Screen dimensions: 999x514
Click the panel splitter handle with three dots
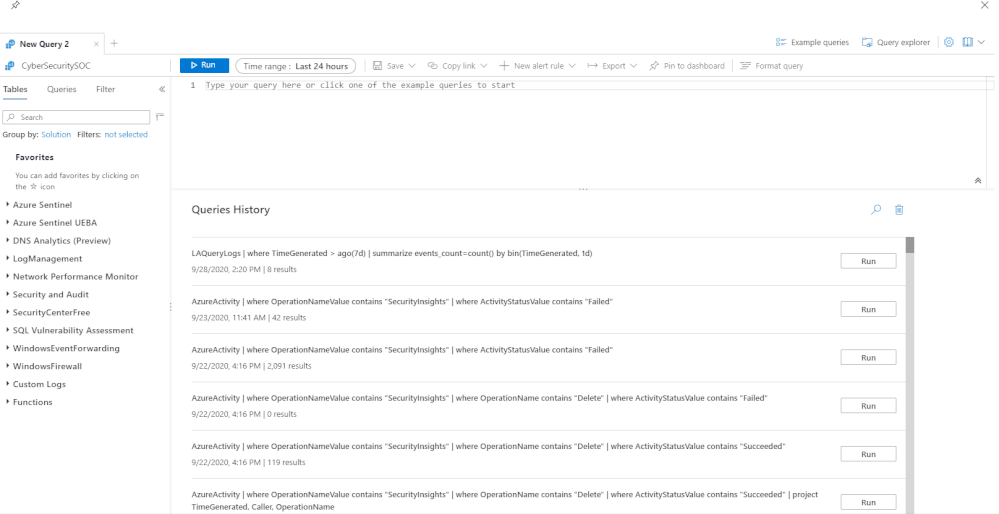pos(582,189)
